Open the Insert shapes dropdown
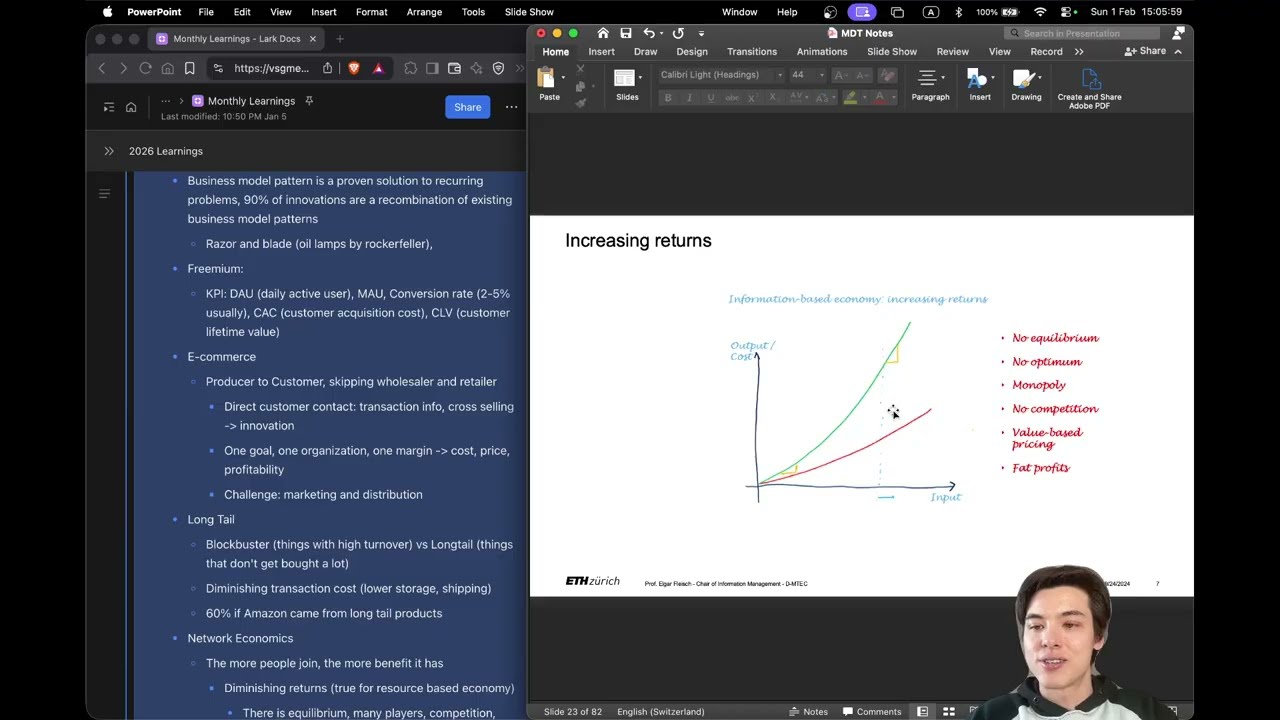The width and height of the screenshot is (1280, 720). click(979, 84)
